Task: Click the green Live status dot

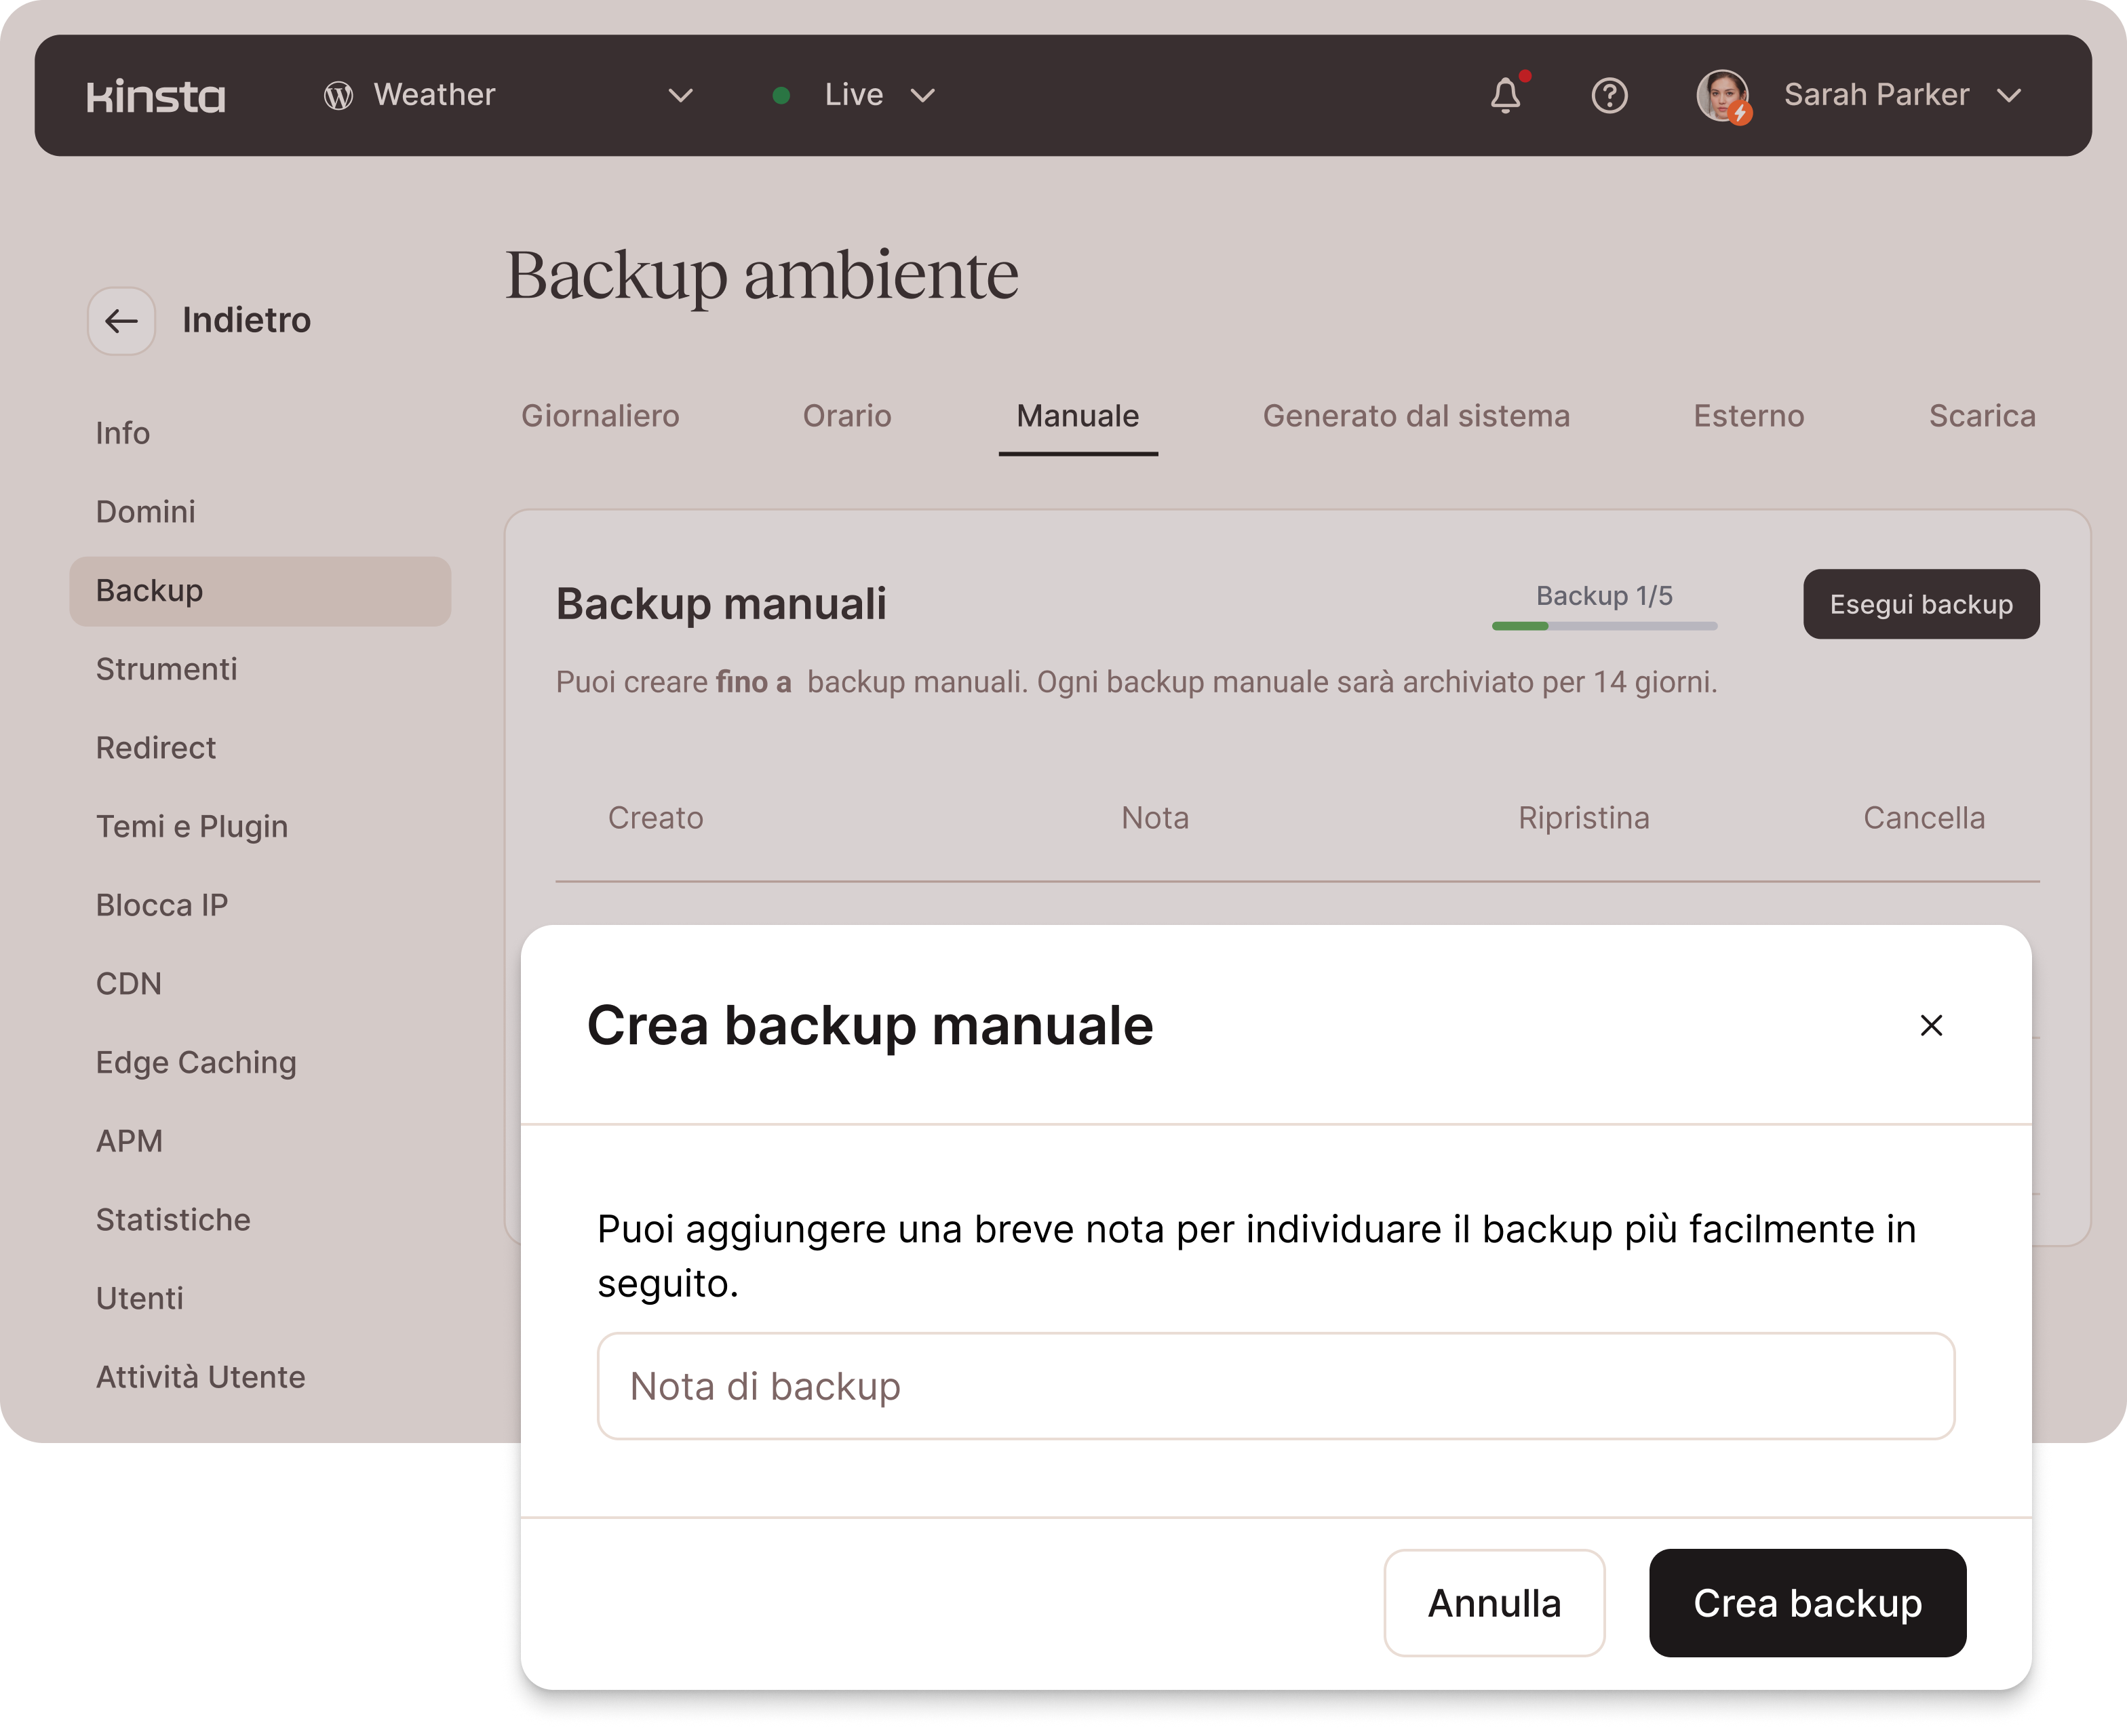Action: [782, 96]
